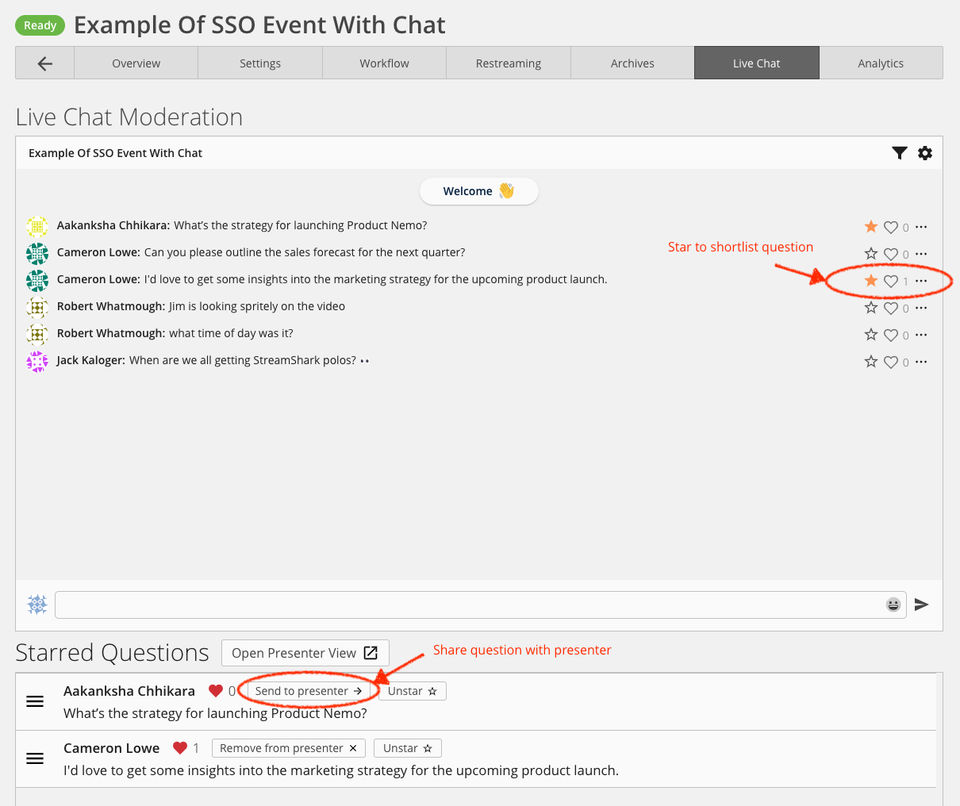The width and height of the screenshot is (960, 806).
Task: Click the back arrow navigation button
Action: [x=45, y=63]
